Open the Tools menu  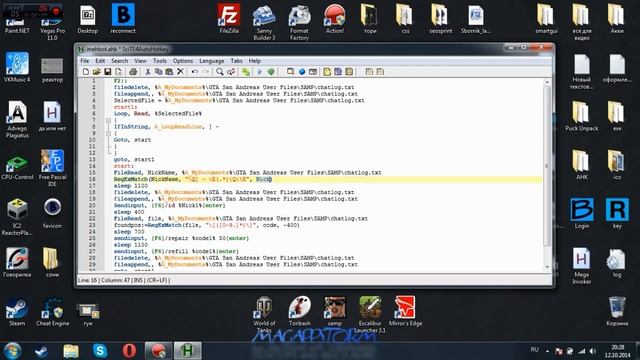pos(160,61)
